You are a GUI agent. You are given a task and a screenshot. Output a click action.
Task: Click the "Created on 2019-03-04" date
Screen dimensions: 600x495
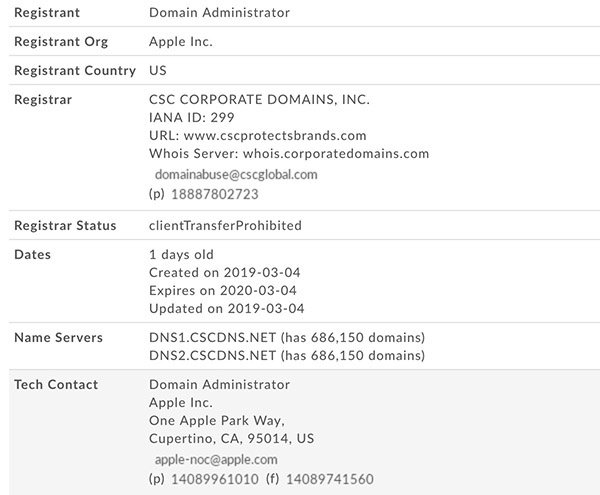(x=226, y=272)
